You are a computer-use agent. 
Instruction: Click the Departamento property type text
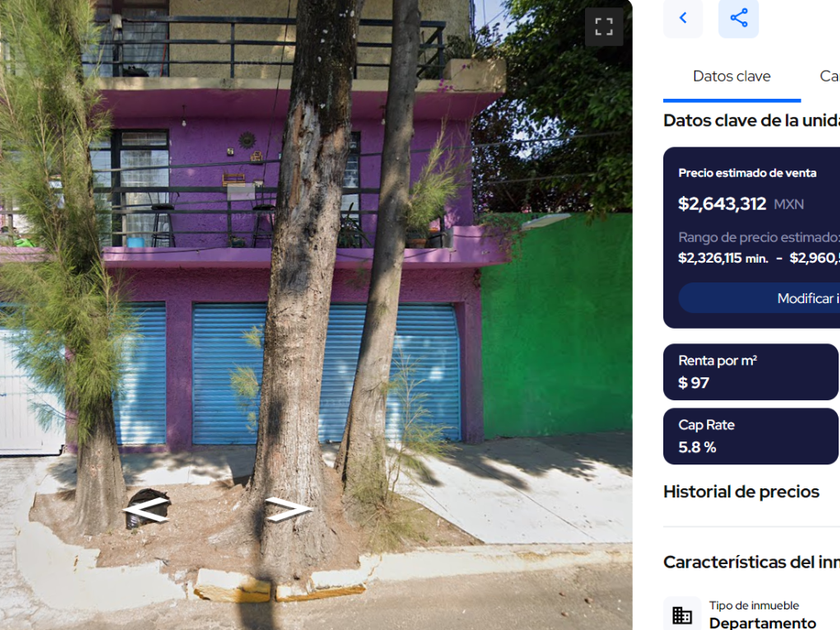point(763,622)
